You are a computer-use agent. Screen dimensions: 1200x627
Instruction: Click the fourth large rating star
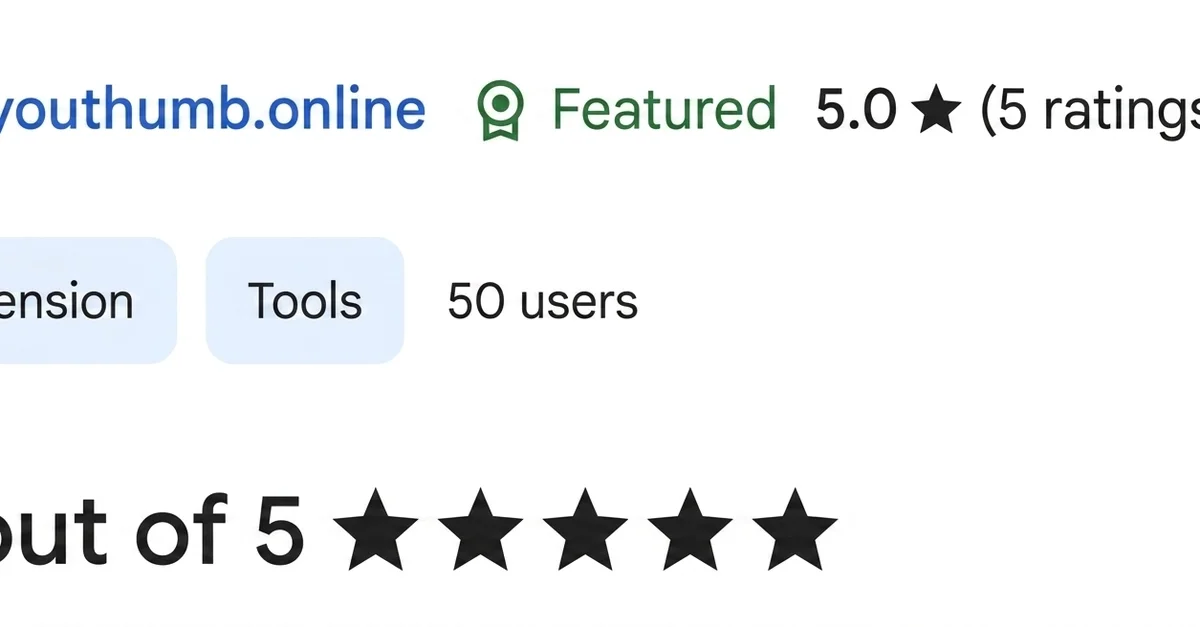click(x=691, y=529)
